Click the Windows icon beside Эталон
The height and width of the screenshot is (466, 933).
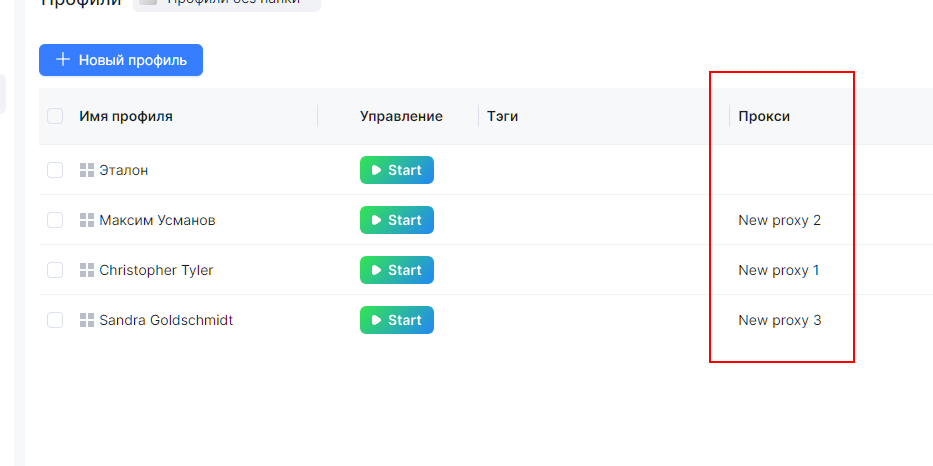click(x=86, y=170)
